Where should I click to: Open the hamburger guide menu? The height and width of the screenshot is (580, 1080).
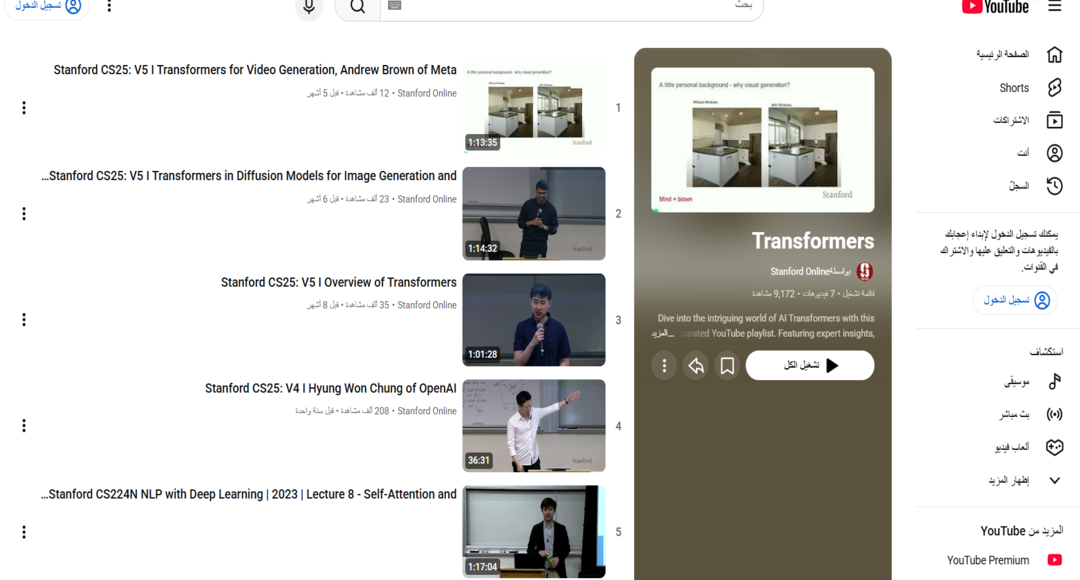1055,7
